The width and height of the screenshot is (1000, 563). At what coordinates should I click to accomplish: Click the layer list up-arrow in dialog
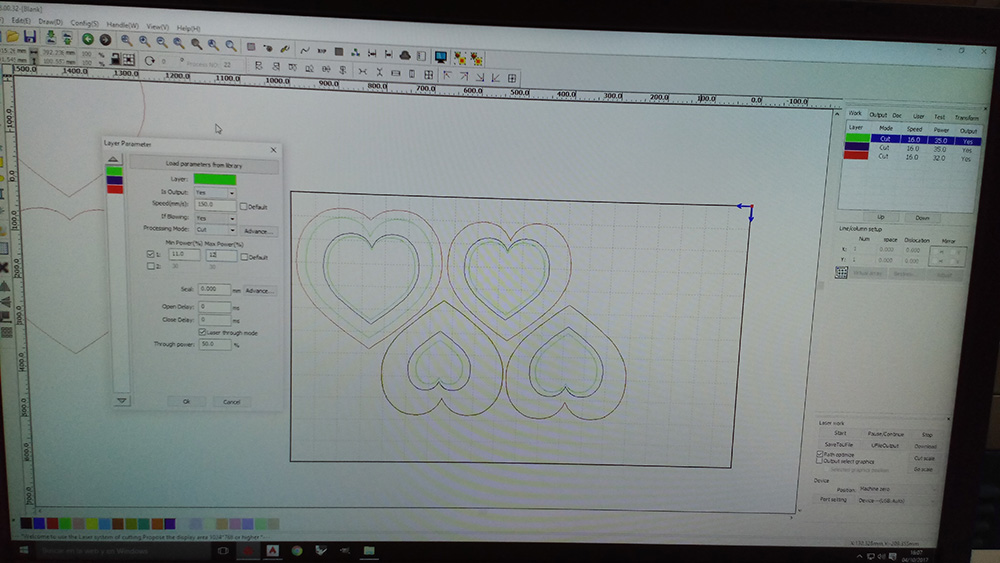tap(113, 159)
